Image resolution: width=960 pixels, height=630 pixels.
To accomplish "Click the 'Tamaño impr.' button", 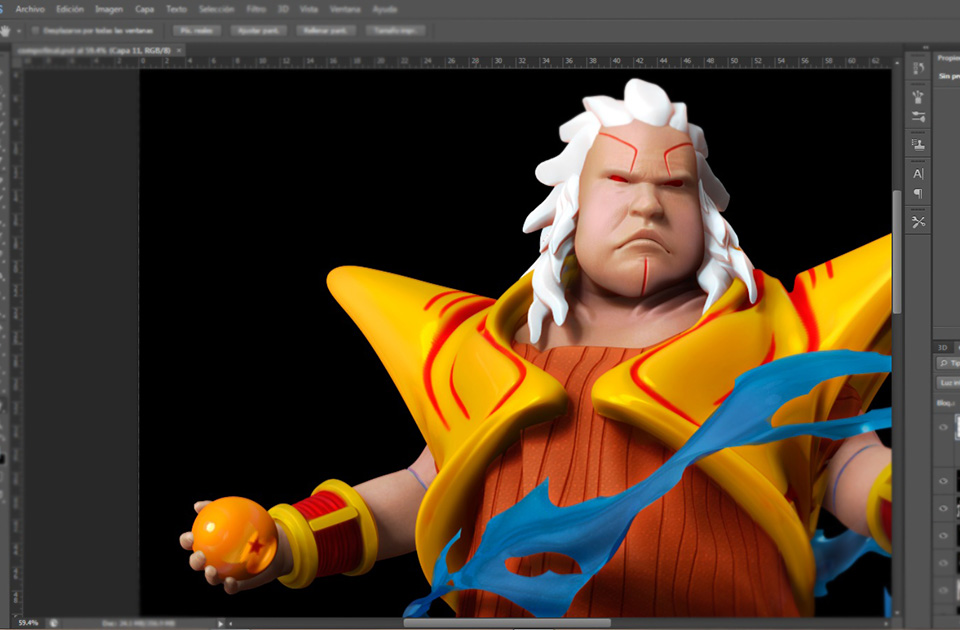I will [x=395, y=31].
